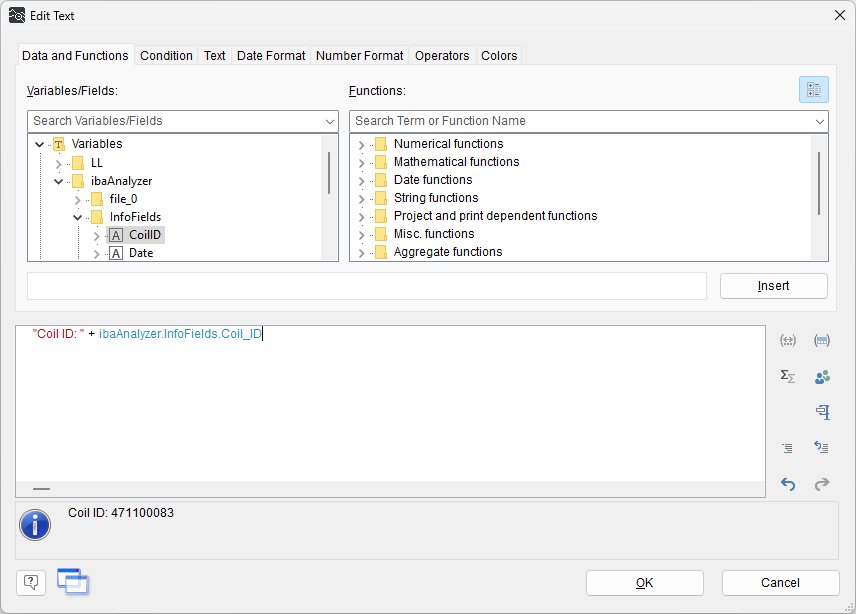Click the overlapping windows icon
This screenshot has height=614, width=856.
(73, 582)
